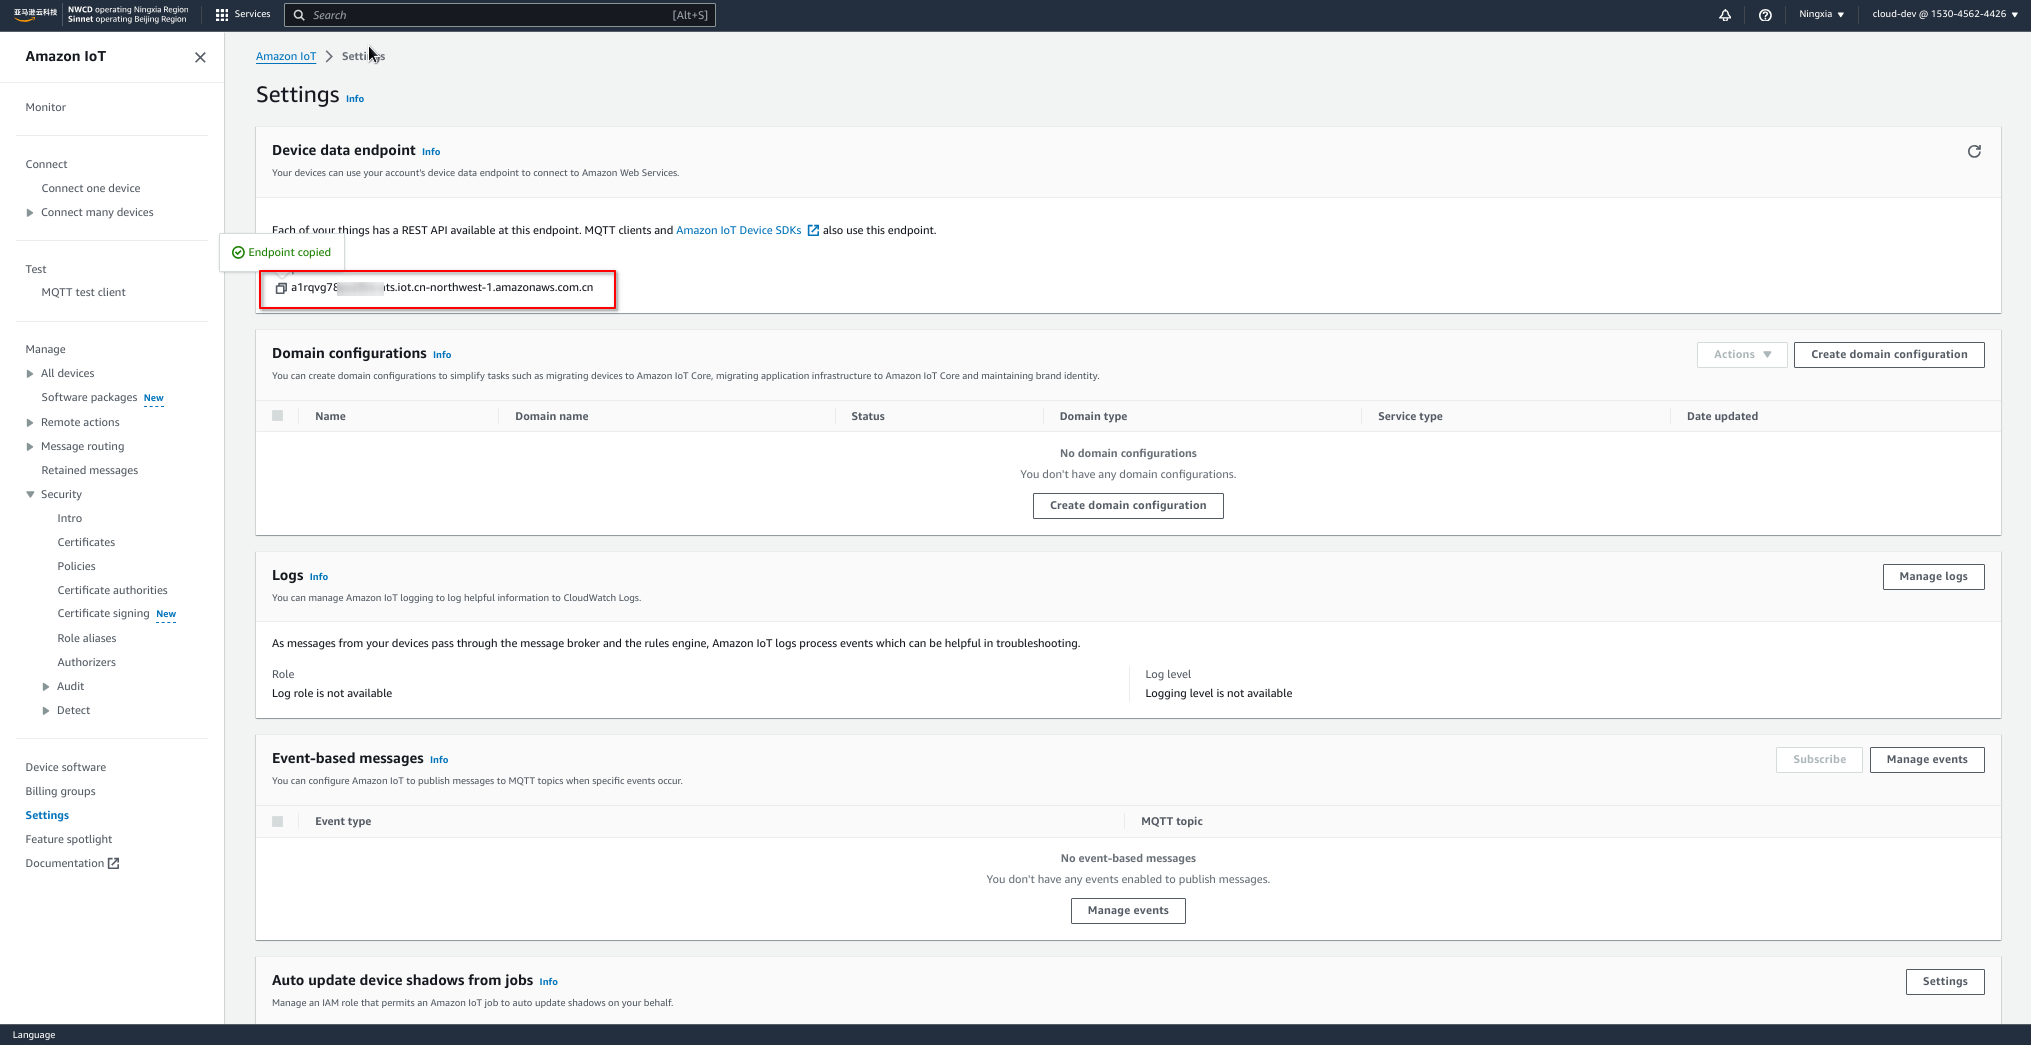Close the Amazon IoT sidebar

click(x=199, y=57)
